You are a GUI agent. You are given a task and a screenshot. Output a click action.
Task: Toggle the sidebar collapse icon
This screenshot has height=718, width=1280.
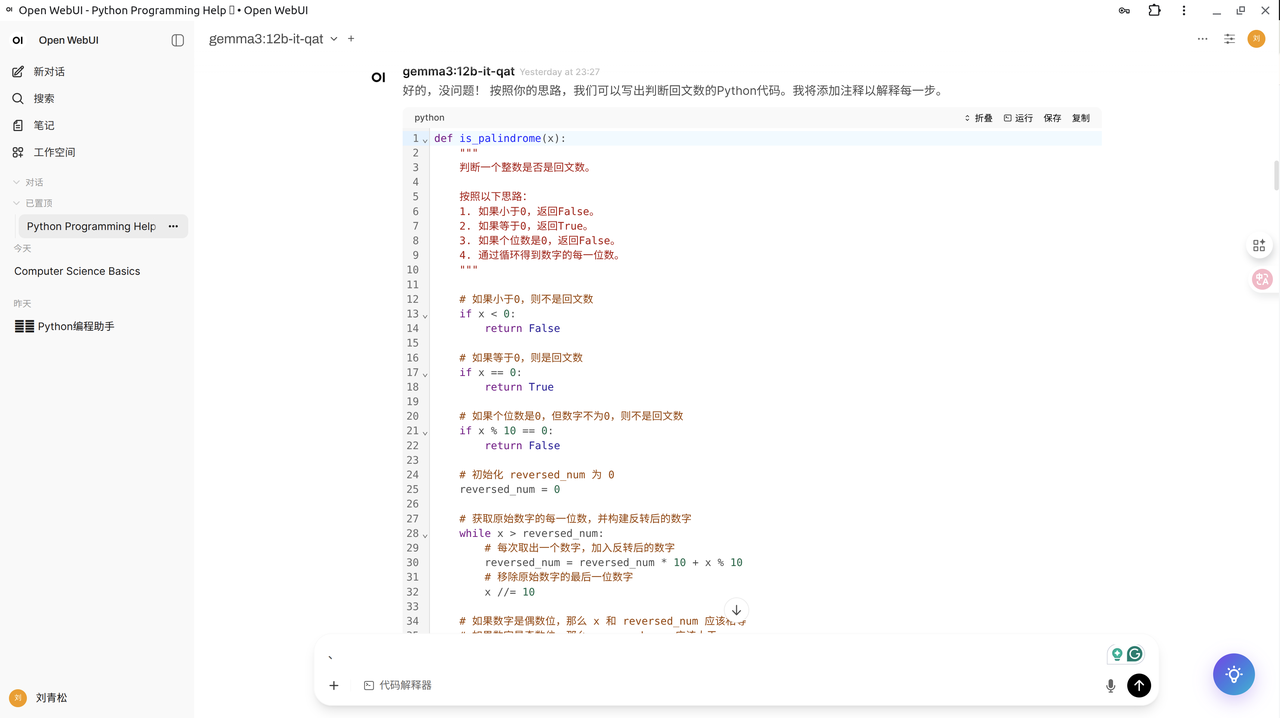(178, 40)
